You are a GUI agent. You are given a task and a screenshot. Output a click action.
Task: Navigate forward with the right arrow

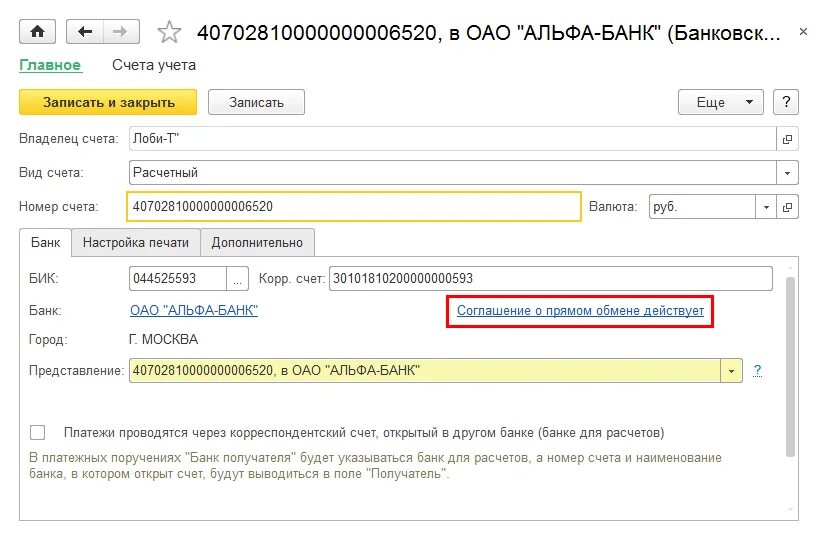pos(121,32)
